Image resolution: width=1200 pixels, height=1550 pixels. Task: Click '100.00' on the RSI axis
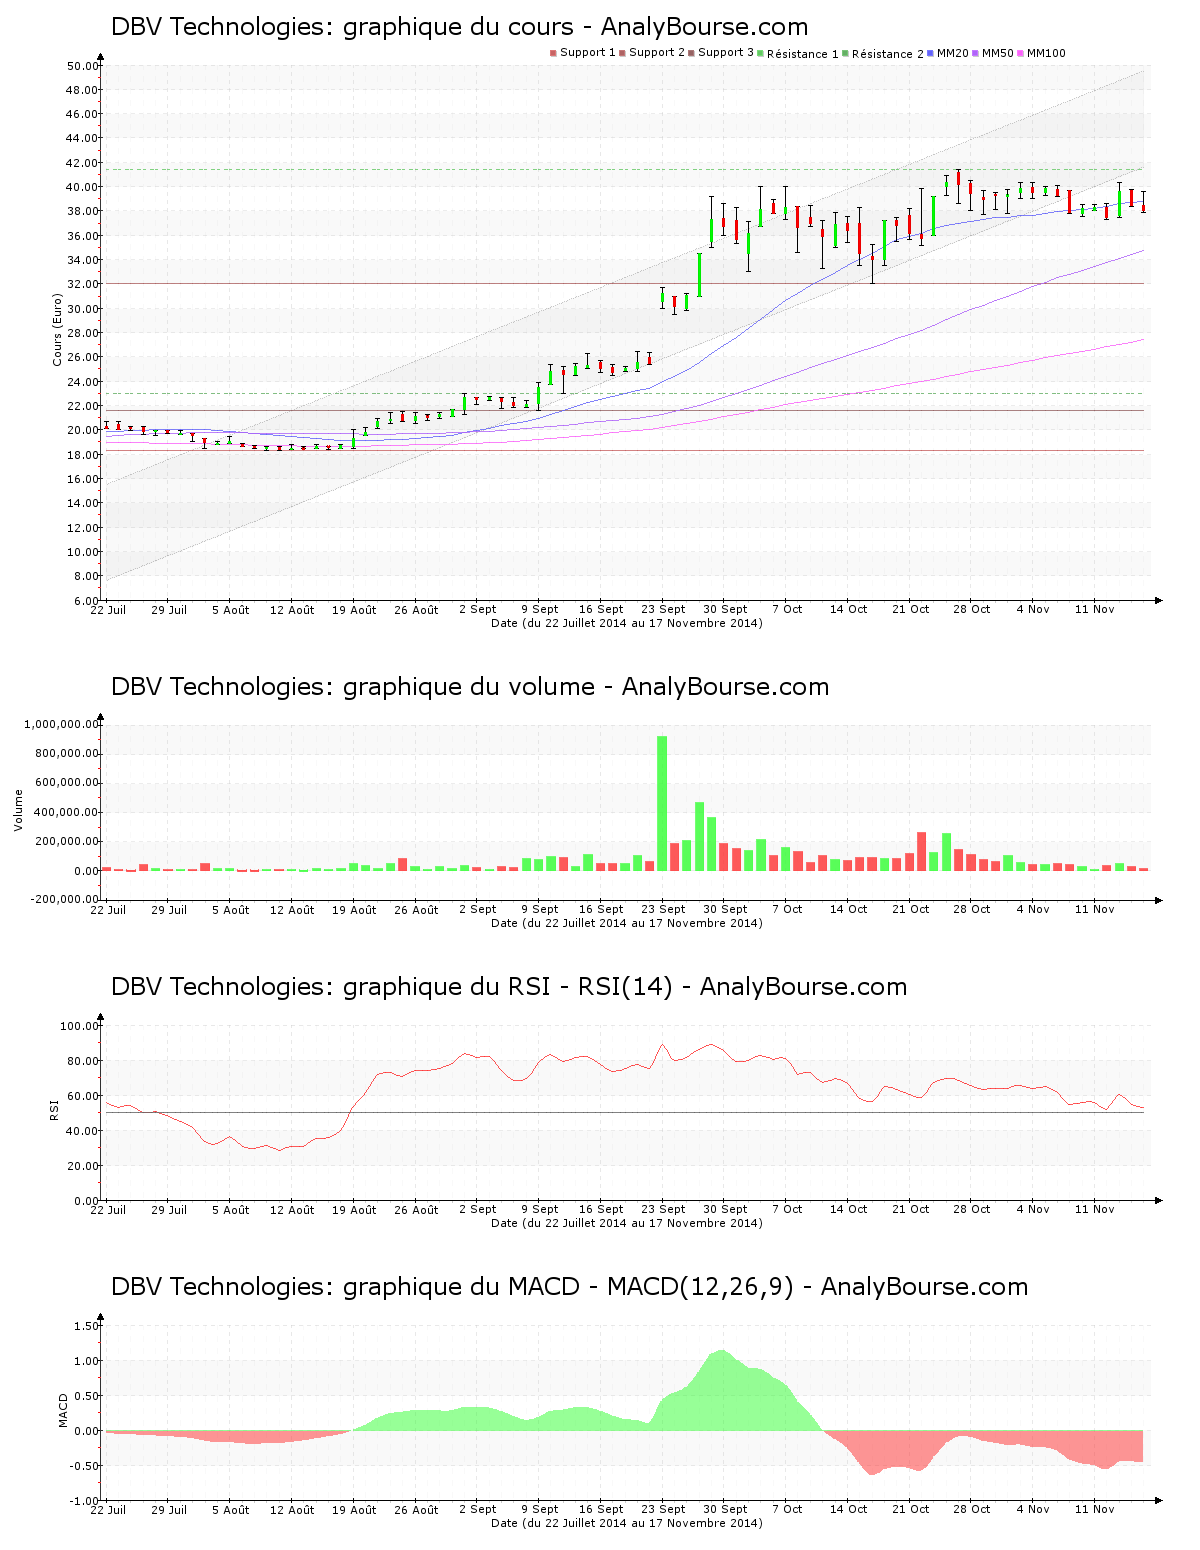point(80,1026)
